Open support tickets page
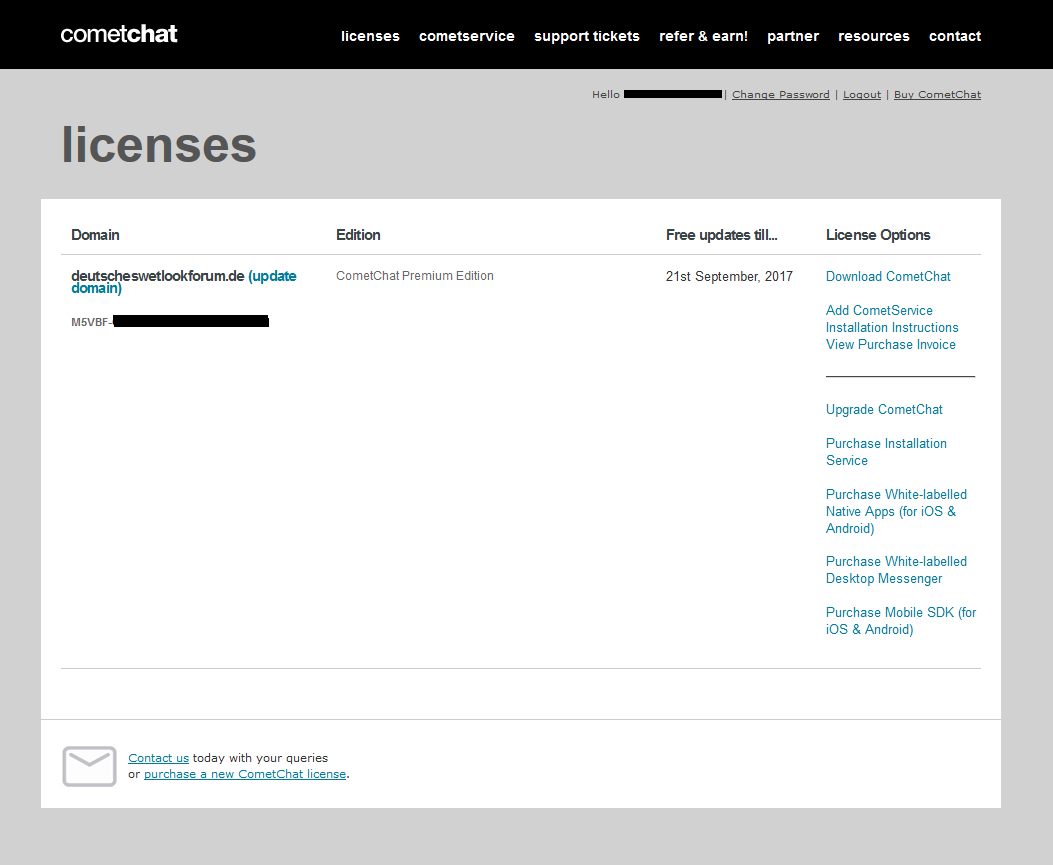This screenshot has height=865, width=1053. [586, 36]
